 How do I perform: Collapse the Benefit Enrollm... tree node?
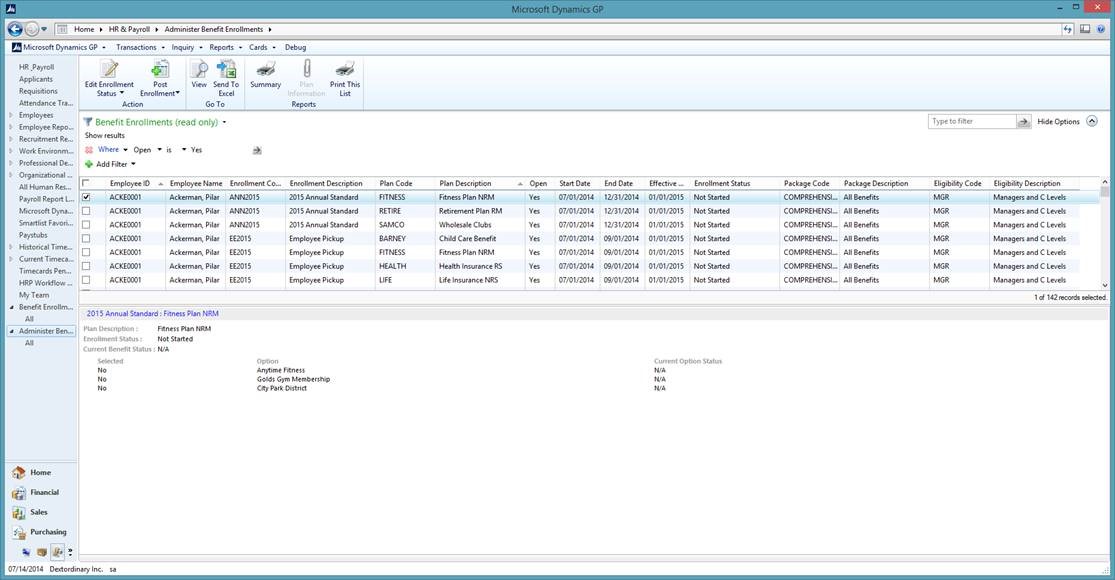point(11,307)
